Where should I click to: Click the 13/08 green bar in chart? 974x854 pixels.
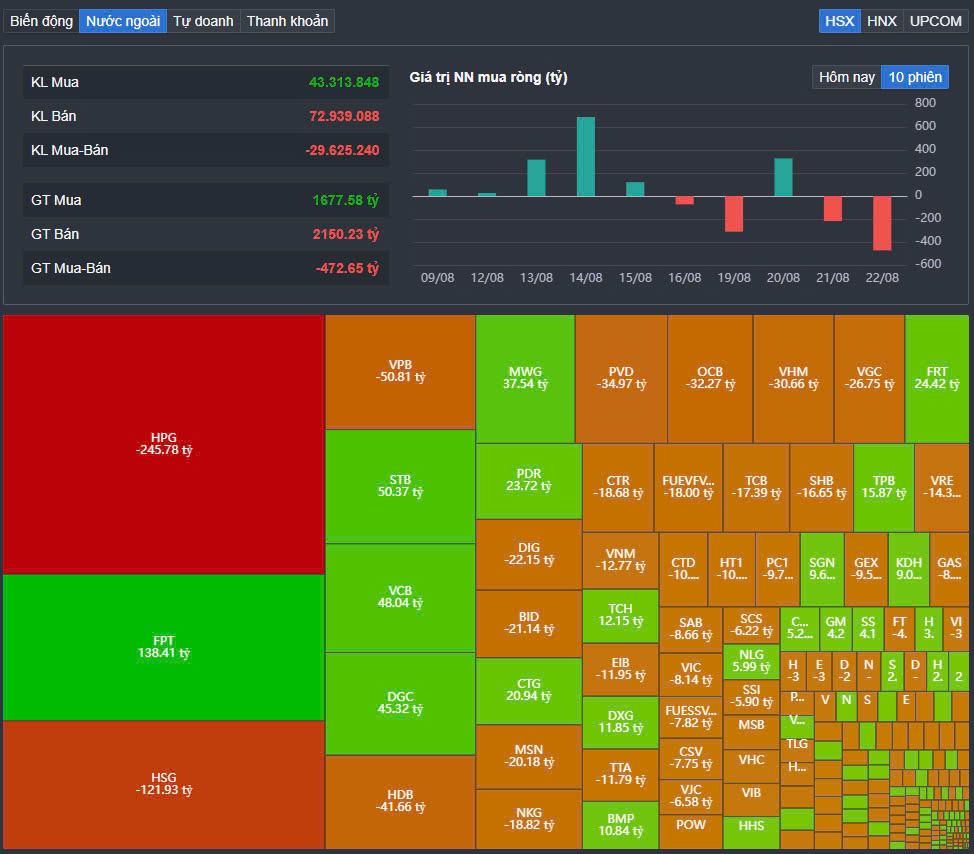[x=536, y=178]
